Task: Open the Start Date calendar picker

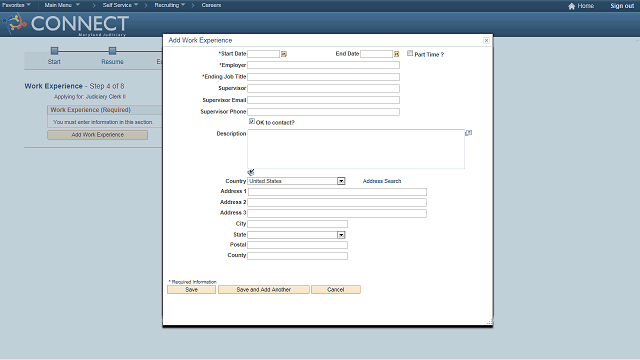Action: [284, 54]
